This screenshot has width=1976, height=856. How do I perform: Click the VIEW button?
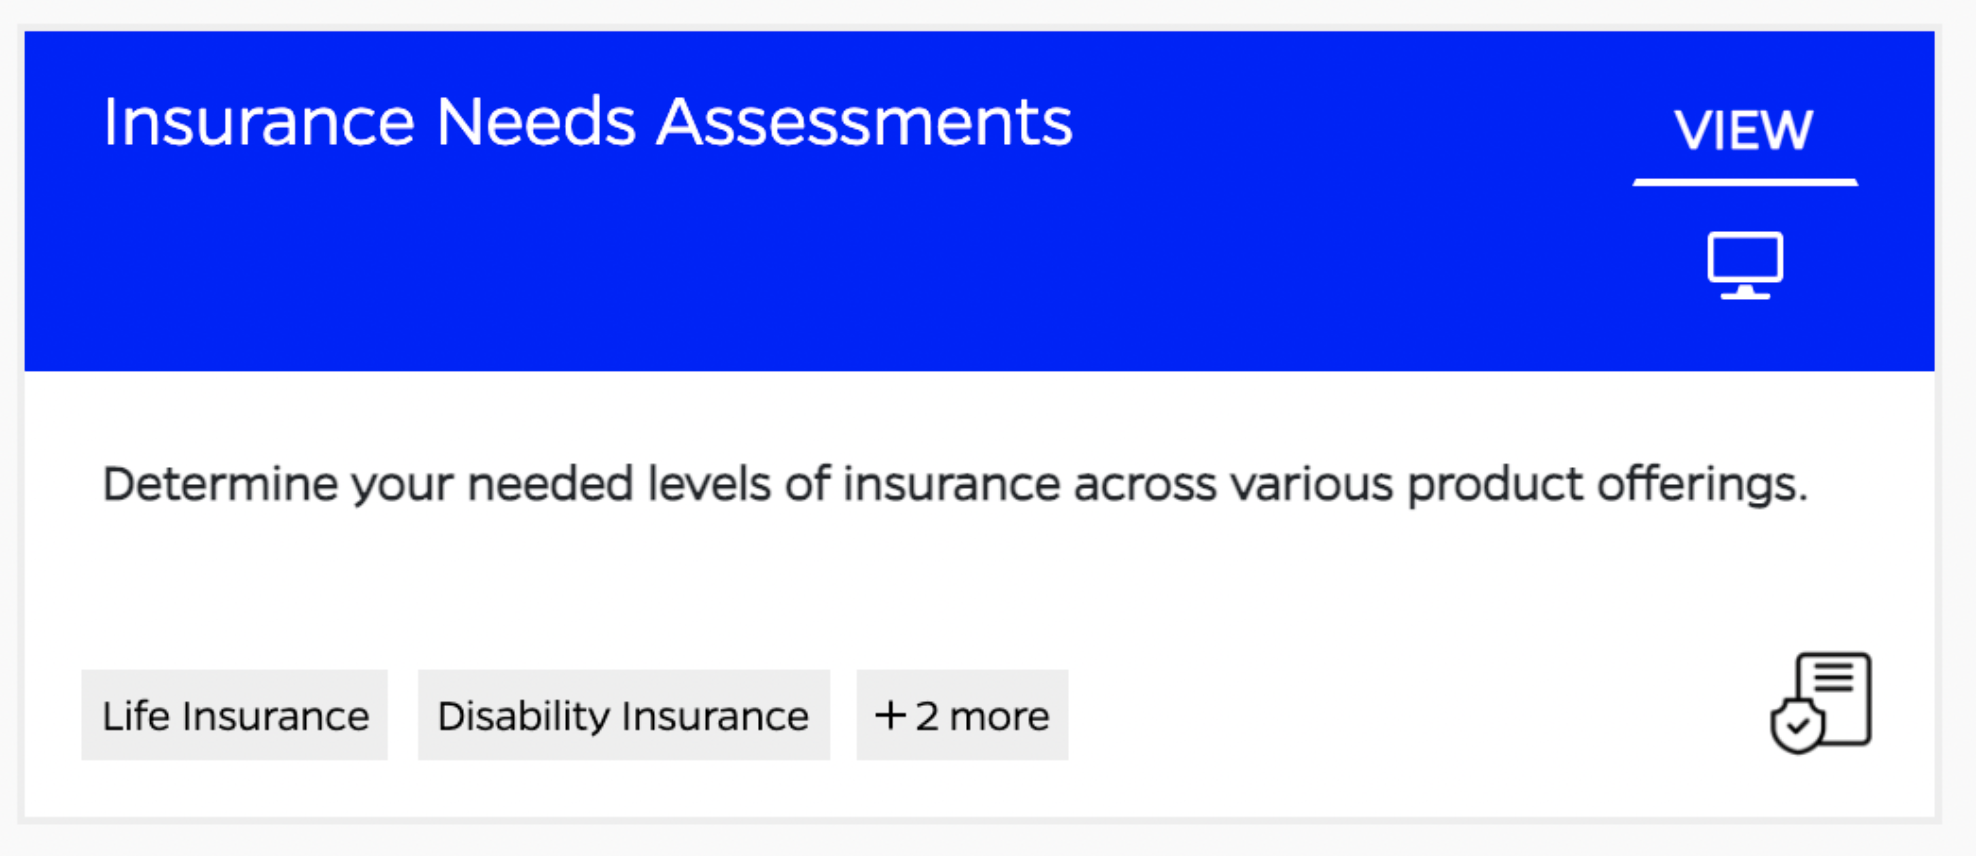tap(1744, 130)
